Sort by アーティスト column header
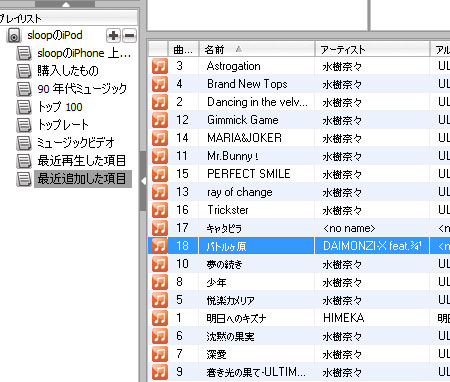The image size is (450, 382). tap(372, 50)
